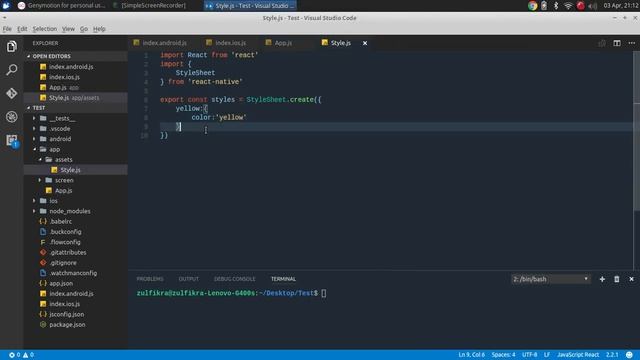Viewport: 640px width, 360px height.
Task: Click the Chrome icon in system tray
Action: click(x=532, y=6)
